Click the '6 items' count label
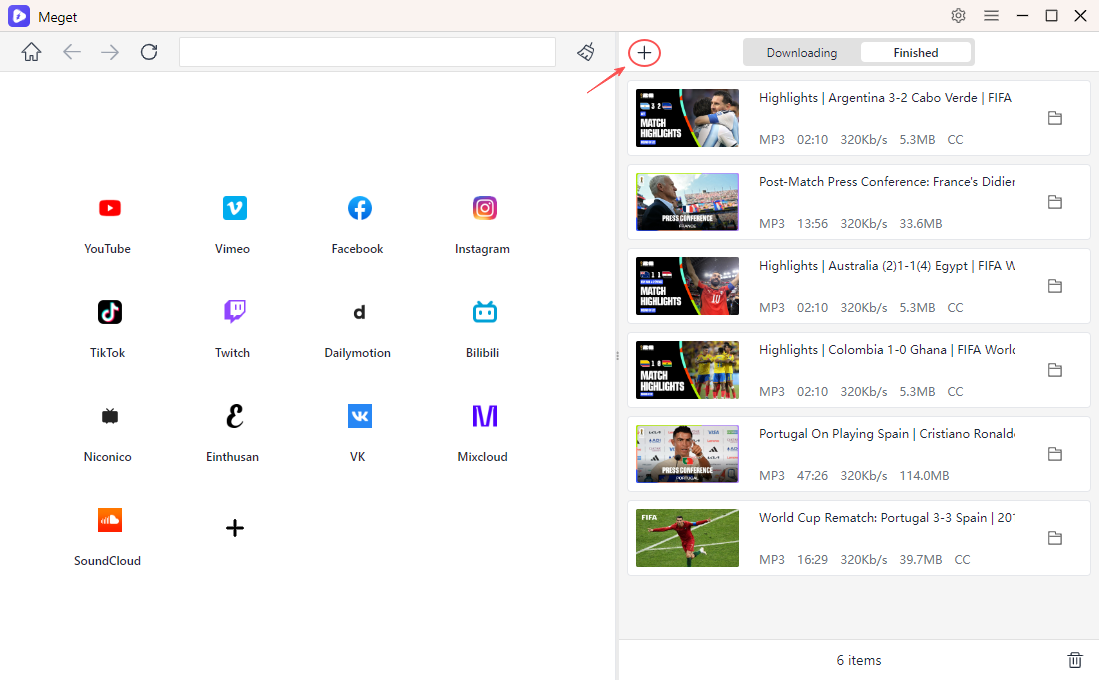This screenshot has height=680, width=1099. click(x=859, y=660)
